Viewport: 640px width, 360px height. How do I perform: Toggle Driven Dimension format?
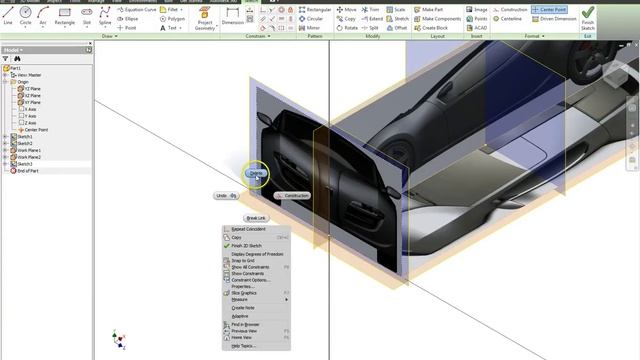pyautogui.click(x=554, y=19)
